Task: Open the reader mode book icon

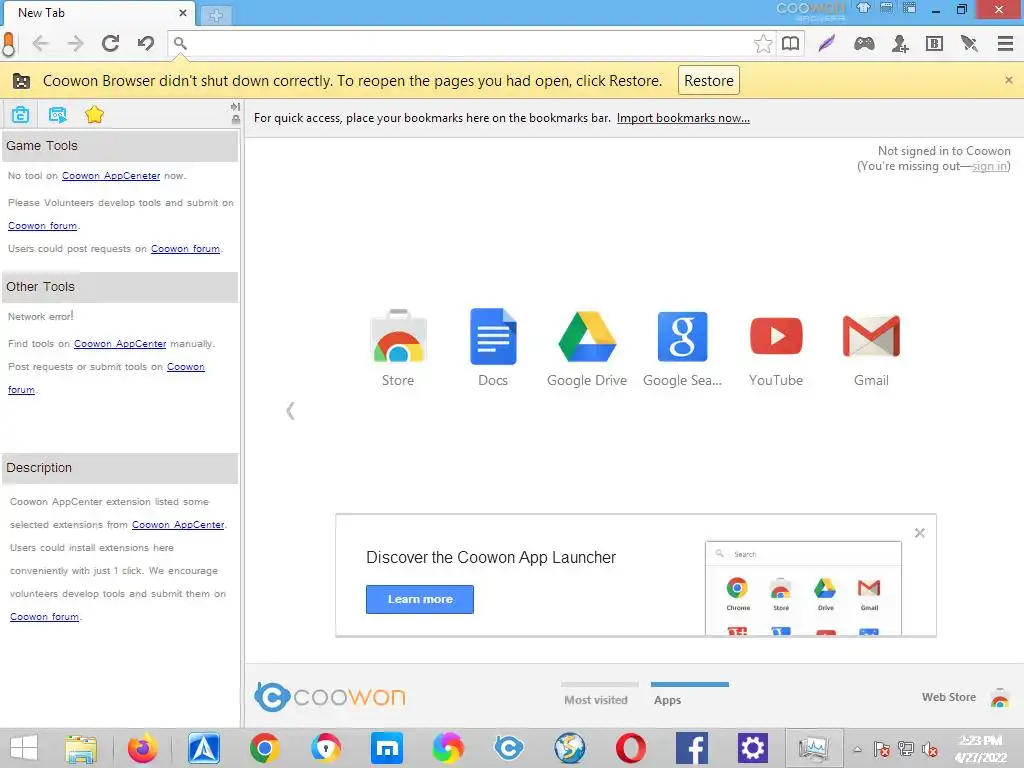Action: [791, 44]
